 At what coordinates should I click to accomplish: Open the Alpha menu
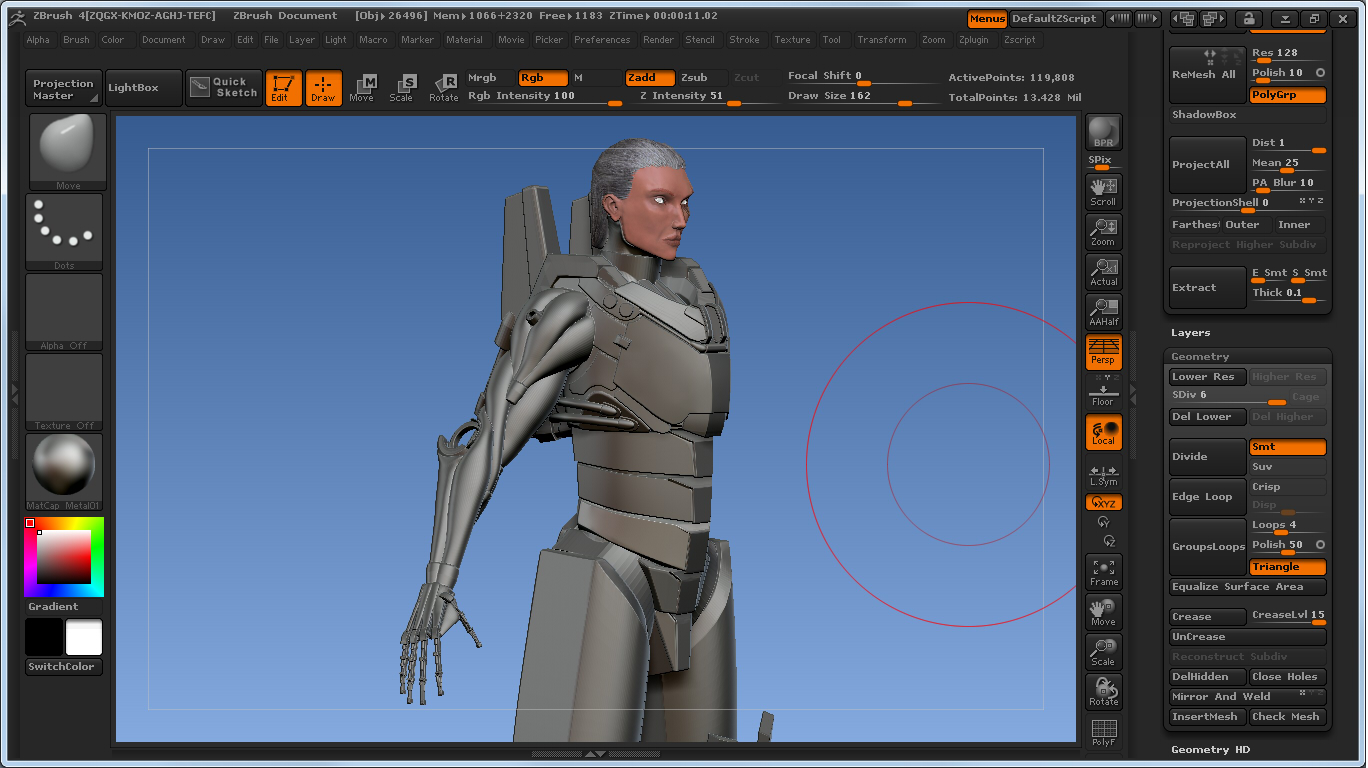(38, 40)
